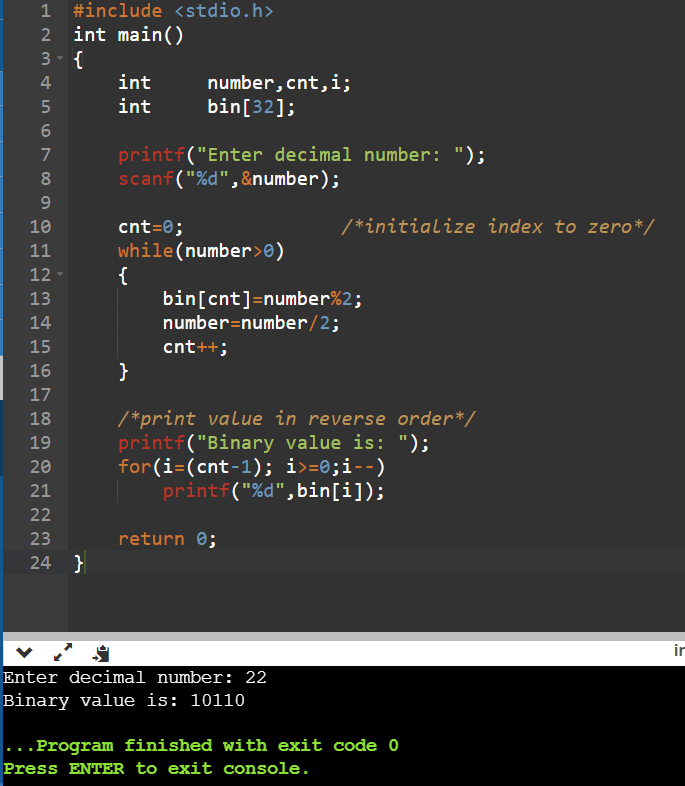Click the 'cnt++;' statement
This screenshot has height=786, width=685.
pyautogui.click(x=195, y=347)
